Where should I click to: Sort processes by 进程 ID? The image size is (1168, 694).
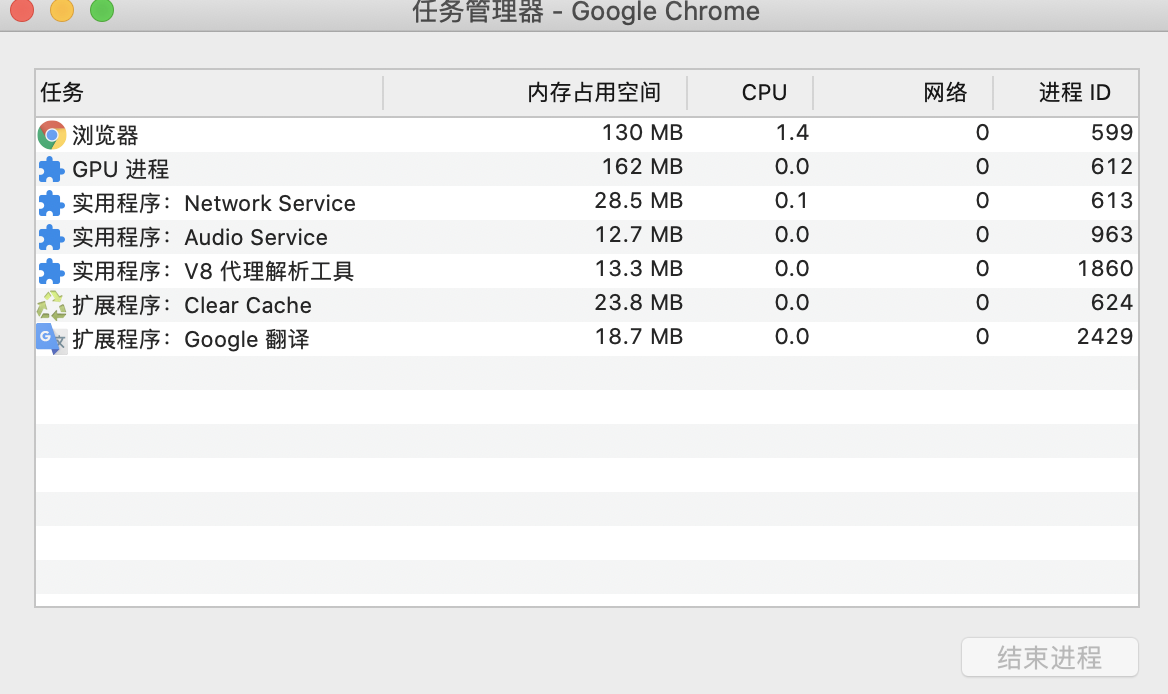click(1075, 92)
